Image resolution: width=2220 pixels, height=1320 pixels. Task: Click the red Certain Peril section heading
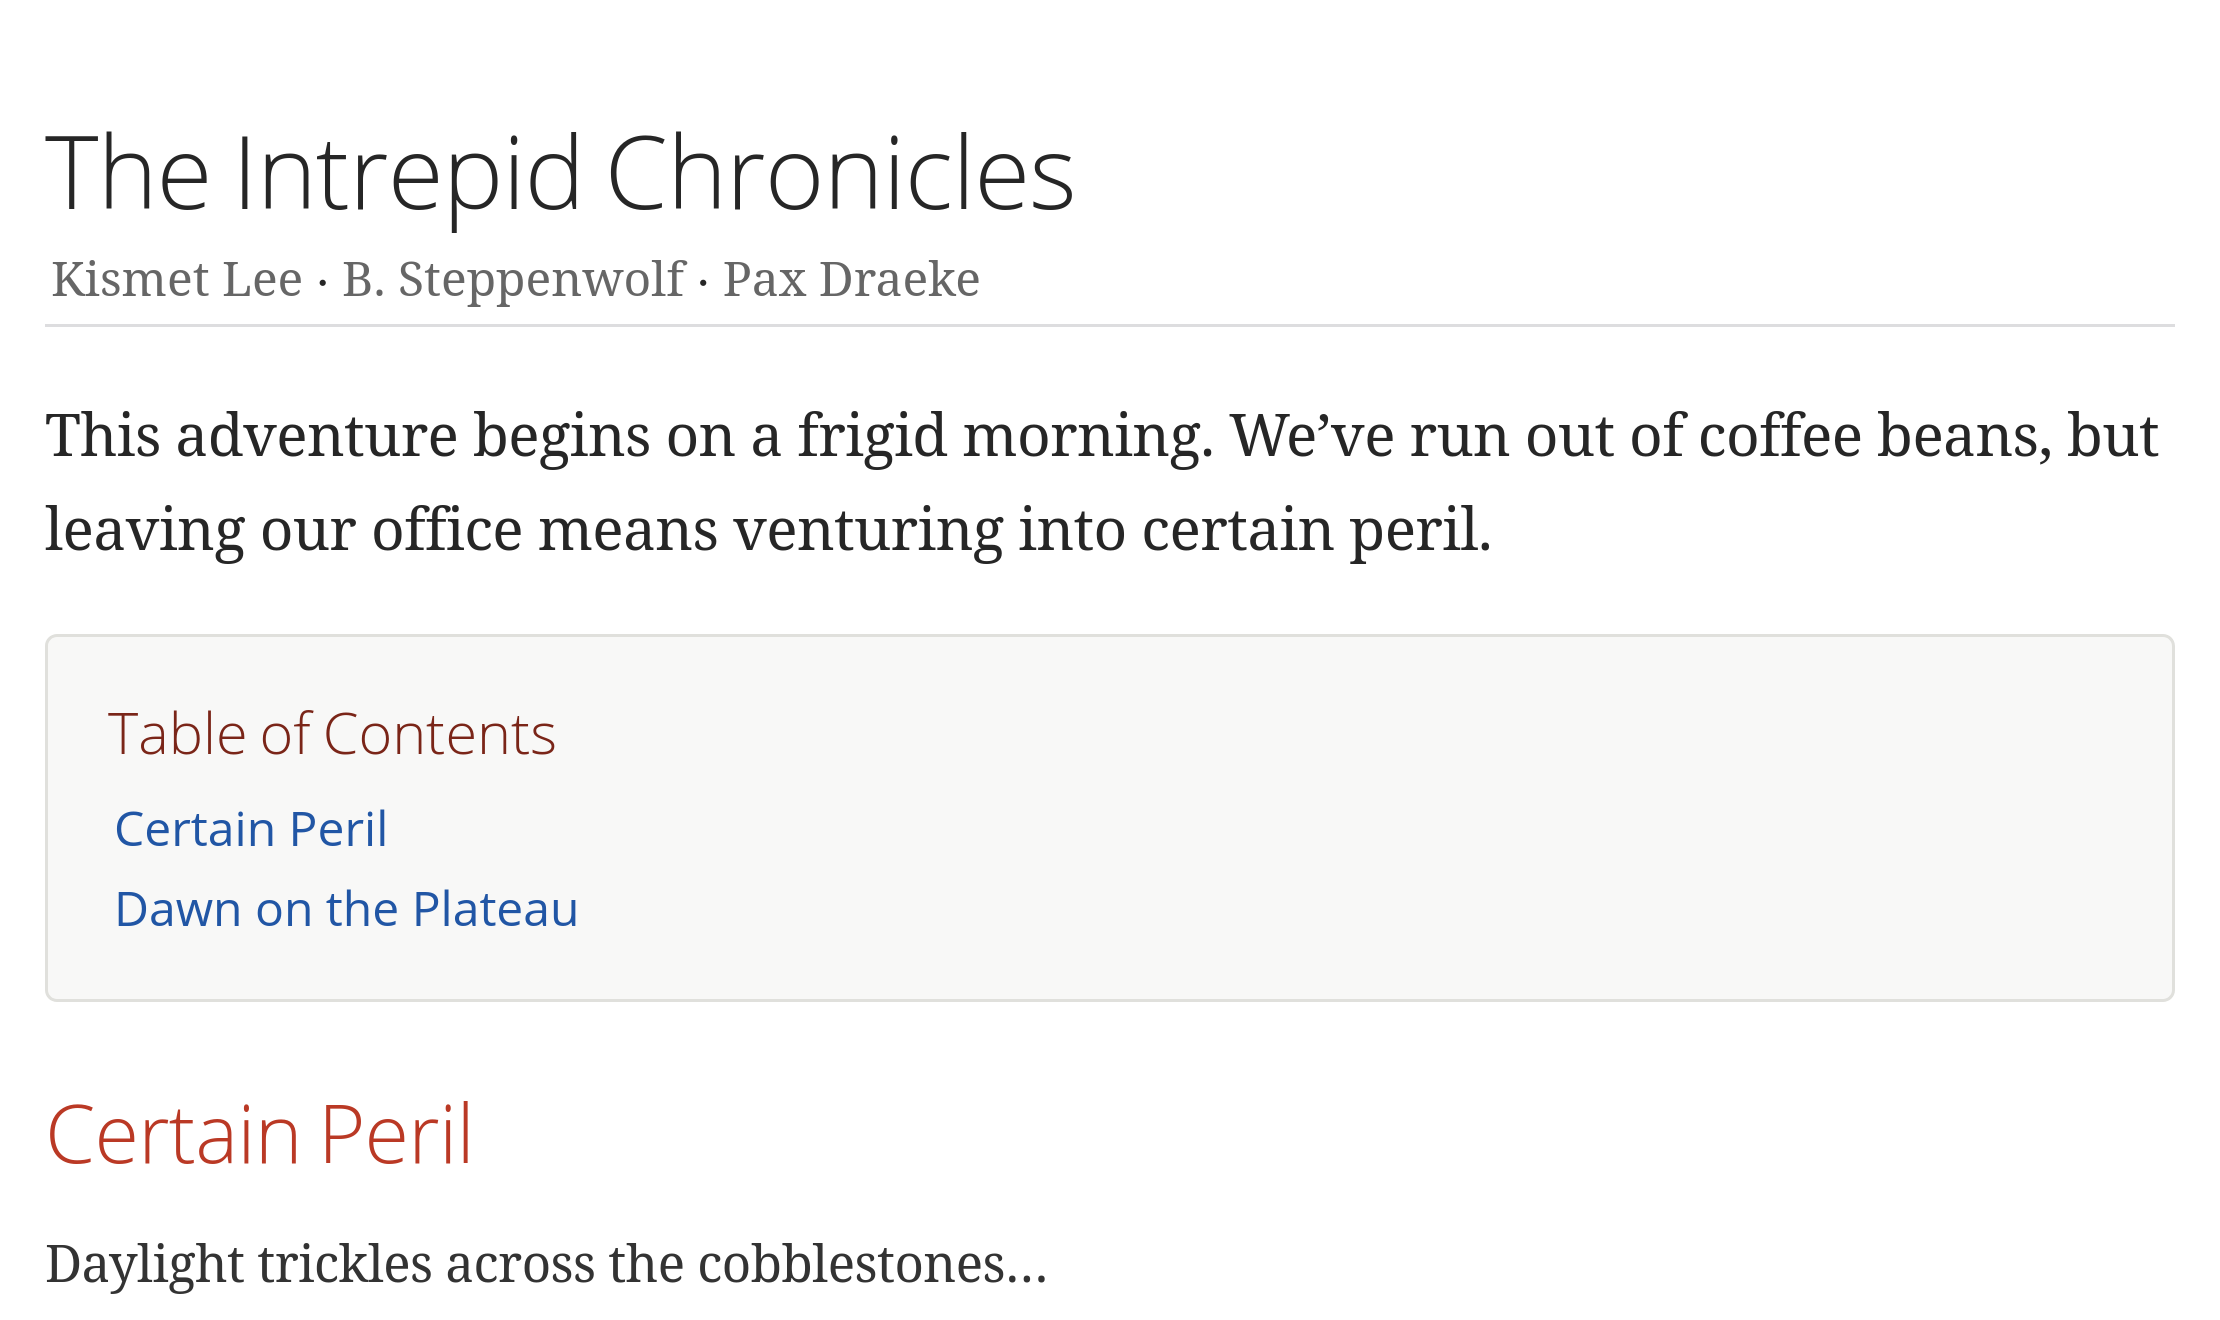click(x=259, y=1135)
